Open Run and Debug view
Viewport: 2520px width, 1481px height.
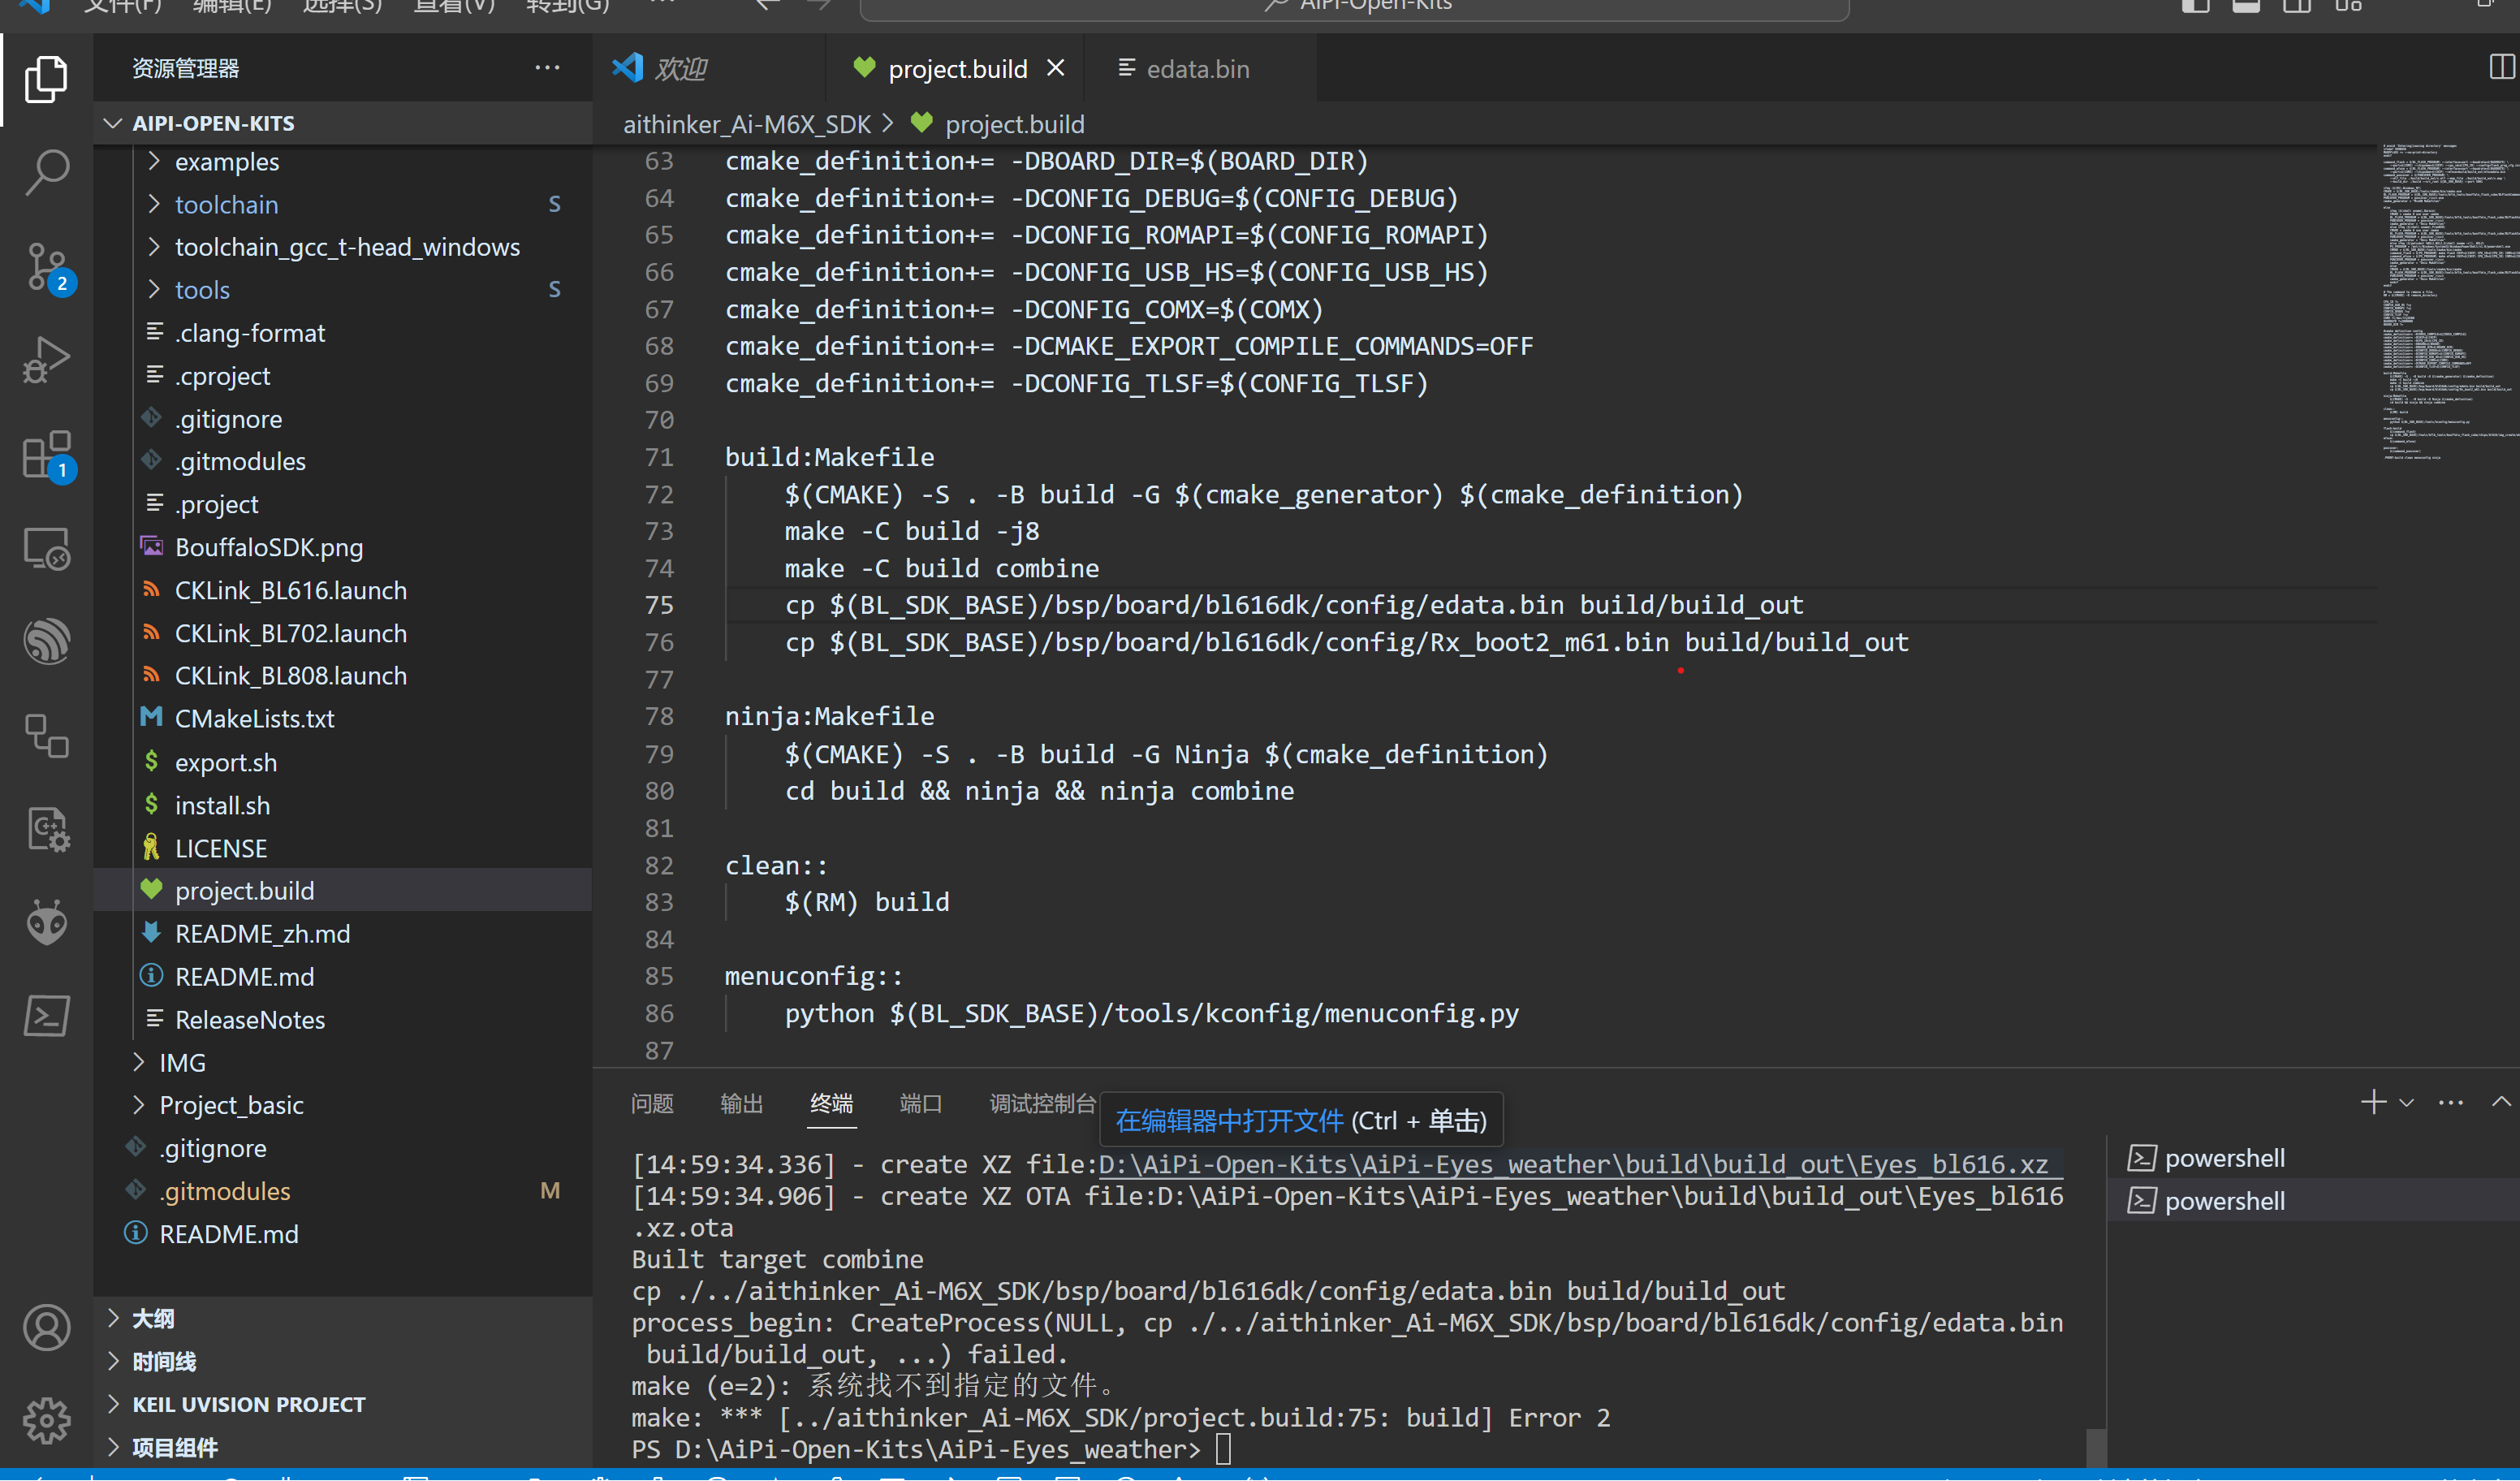(x=46, y=359)
